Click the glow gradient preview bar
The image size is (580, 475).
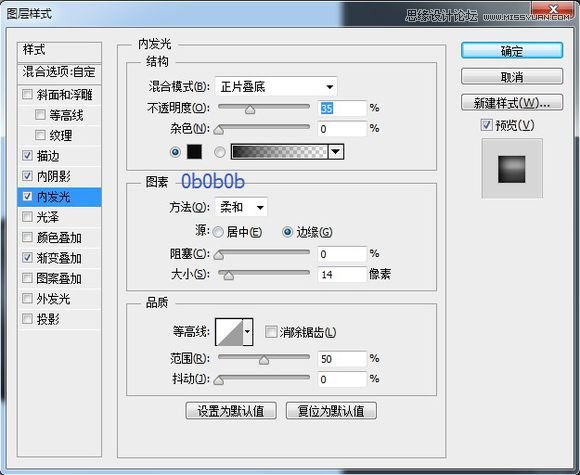tap(280, 152)
